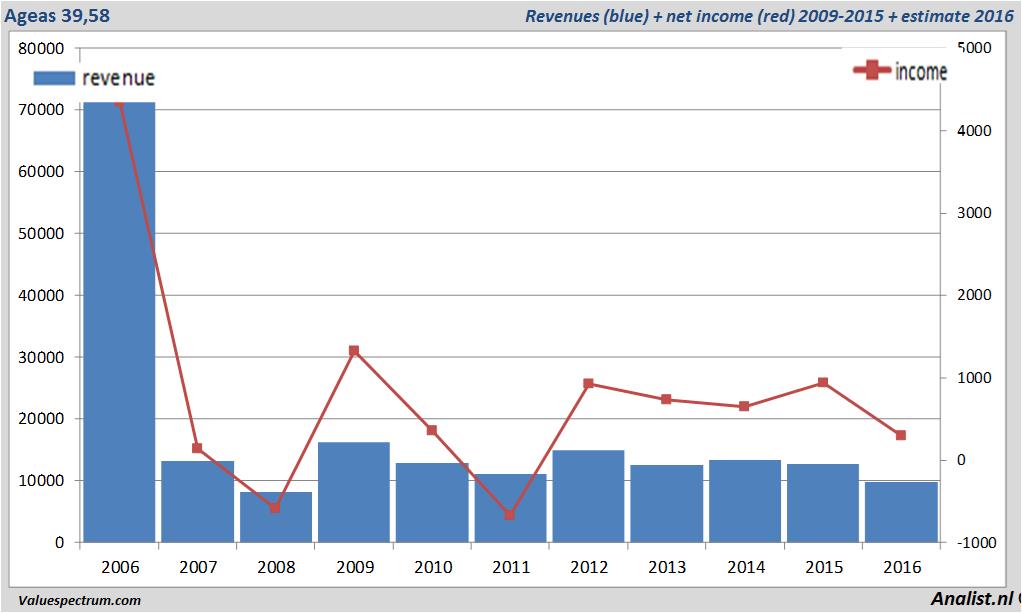Click the 2015 income data point
This screenshot has width=1022, height=613.
click(823, 382)
